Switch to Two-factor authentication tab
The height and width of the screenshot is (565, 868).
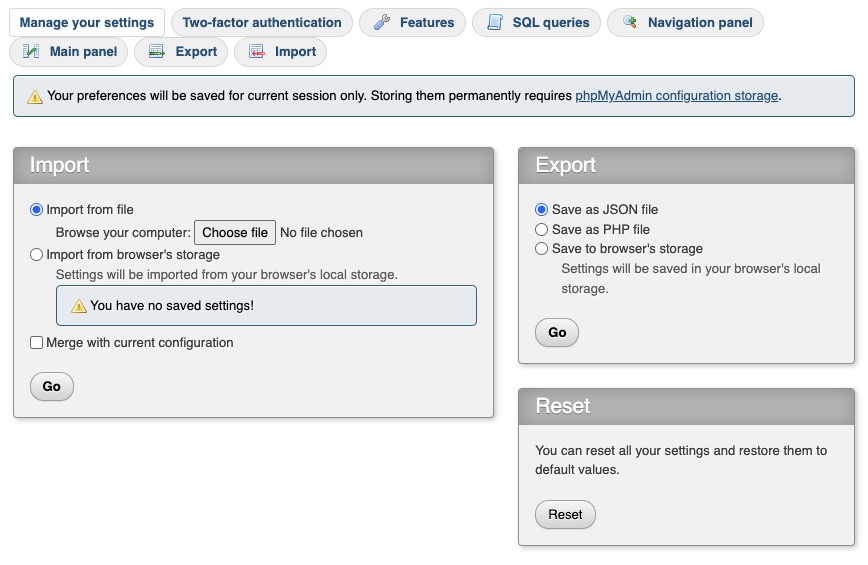pyautogui.click(x=262, y=23)
